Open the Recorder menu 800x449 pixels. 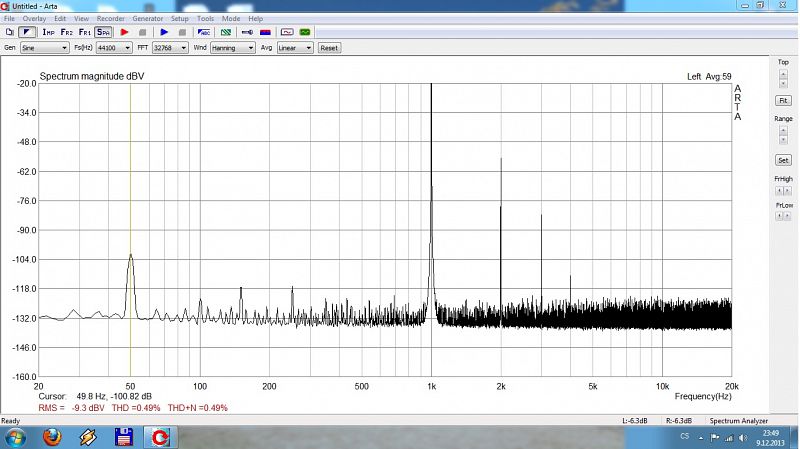point(111,18)
